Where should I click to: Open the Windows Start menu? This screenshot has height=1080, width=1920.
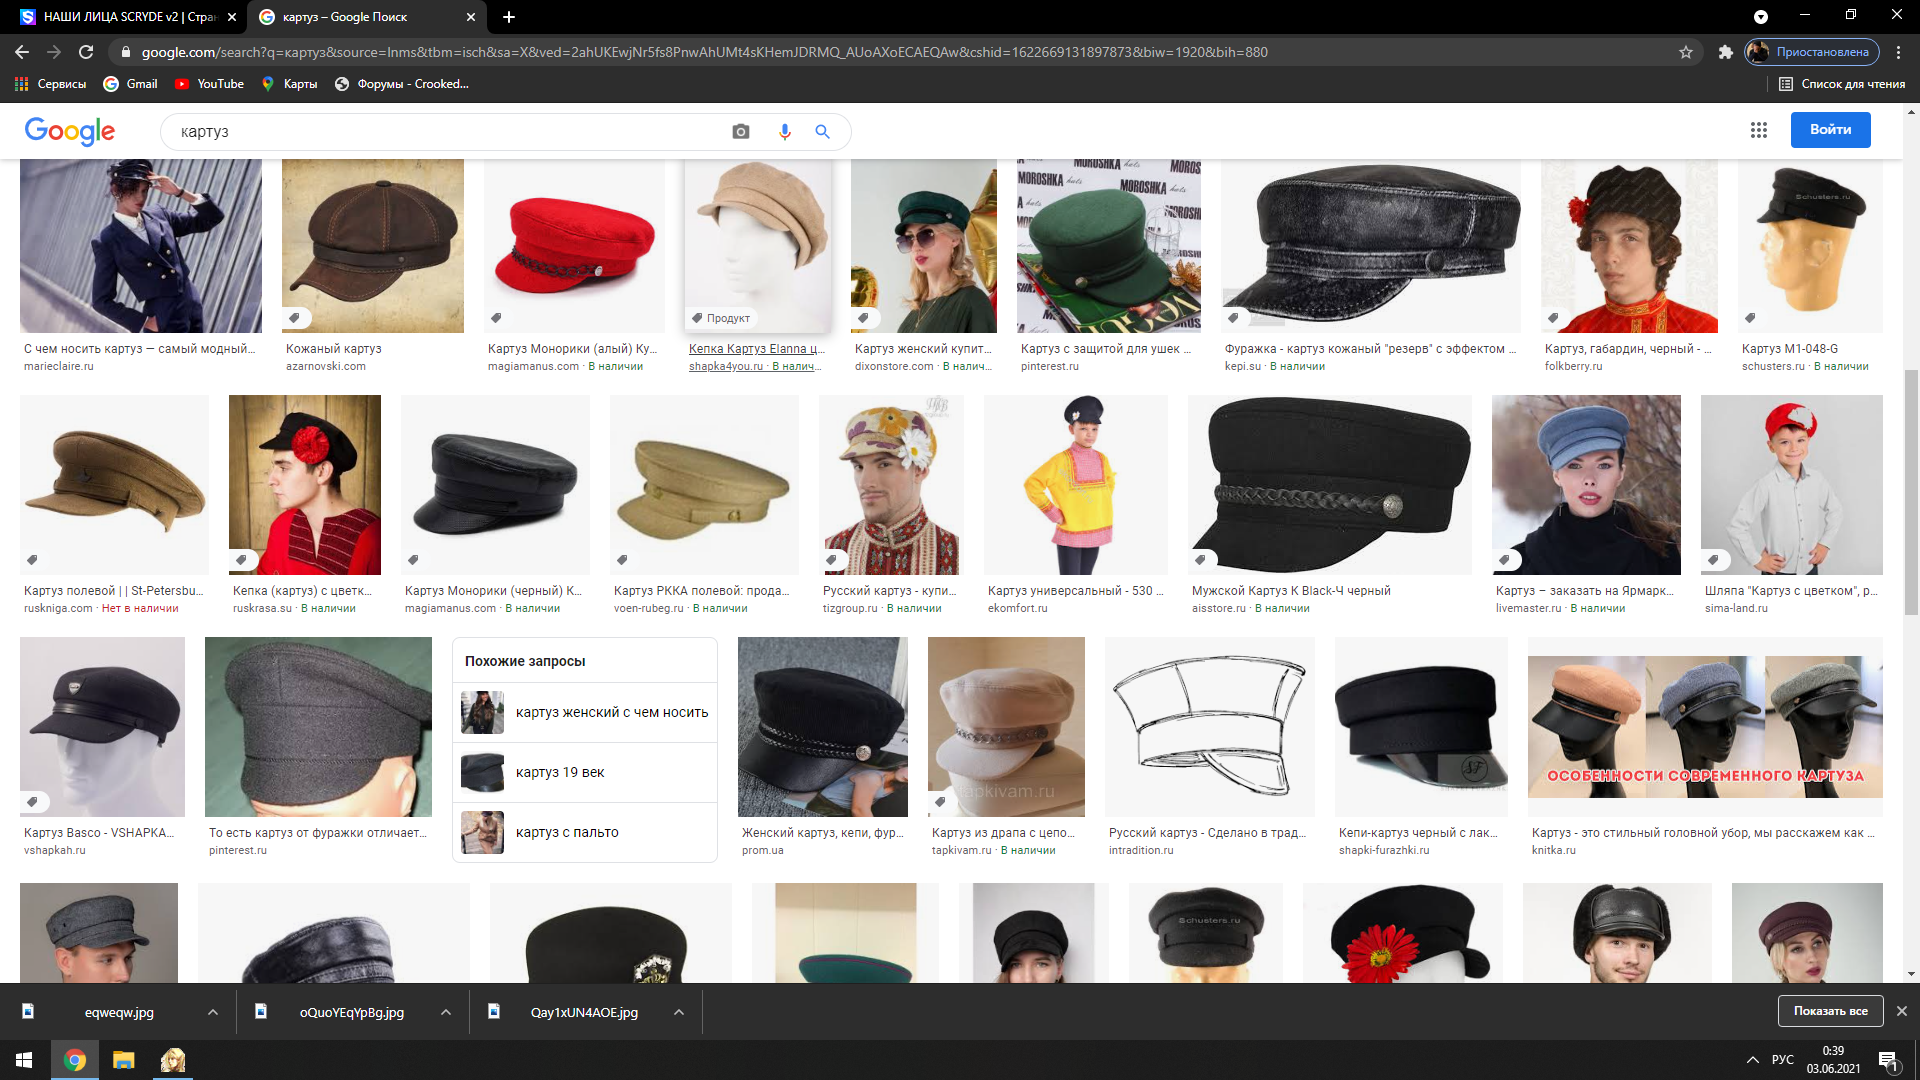[24, 1060]
